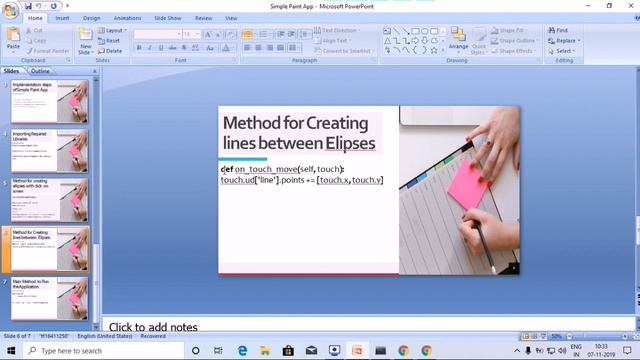The height and width of the screenshot is (360, 640).
Task: Open Arrange dropdown
Action: tap(458, 40)
